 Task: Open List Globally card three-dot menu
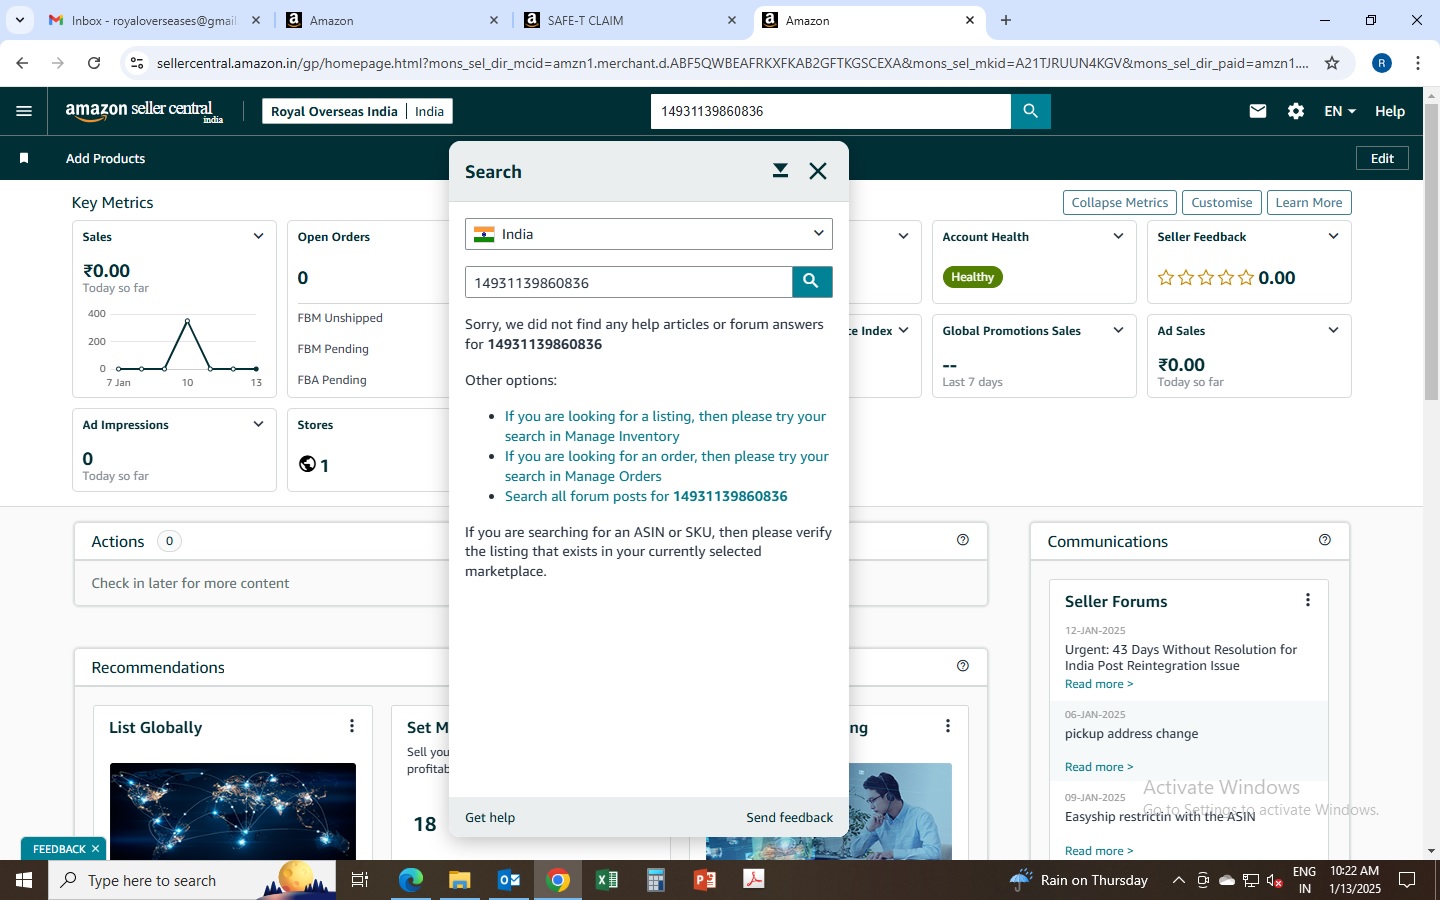tap(352, 726)
